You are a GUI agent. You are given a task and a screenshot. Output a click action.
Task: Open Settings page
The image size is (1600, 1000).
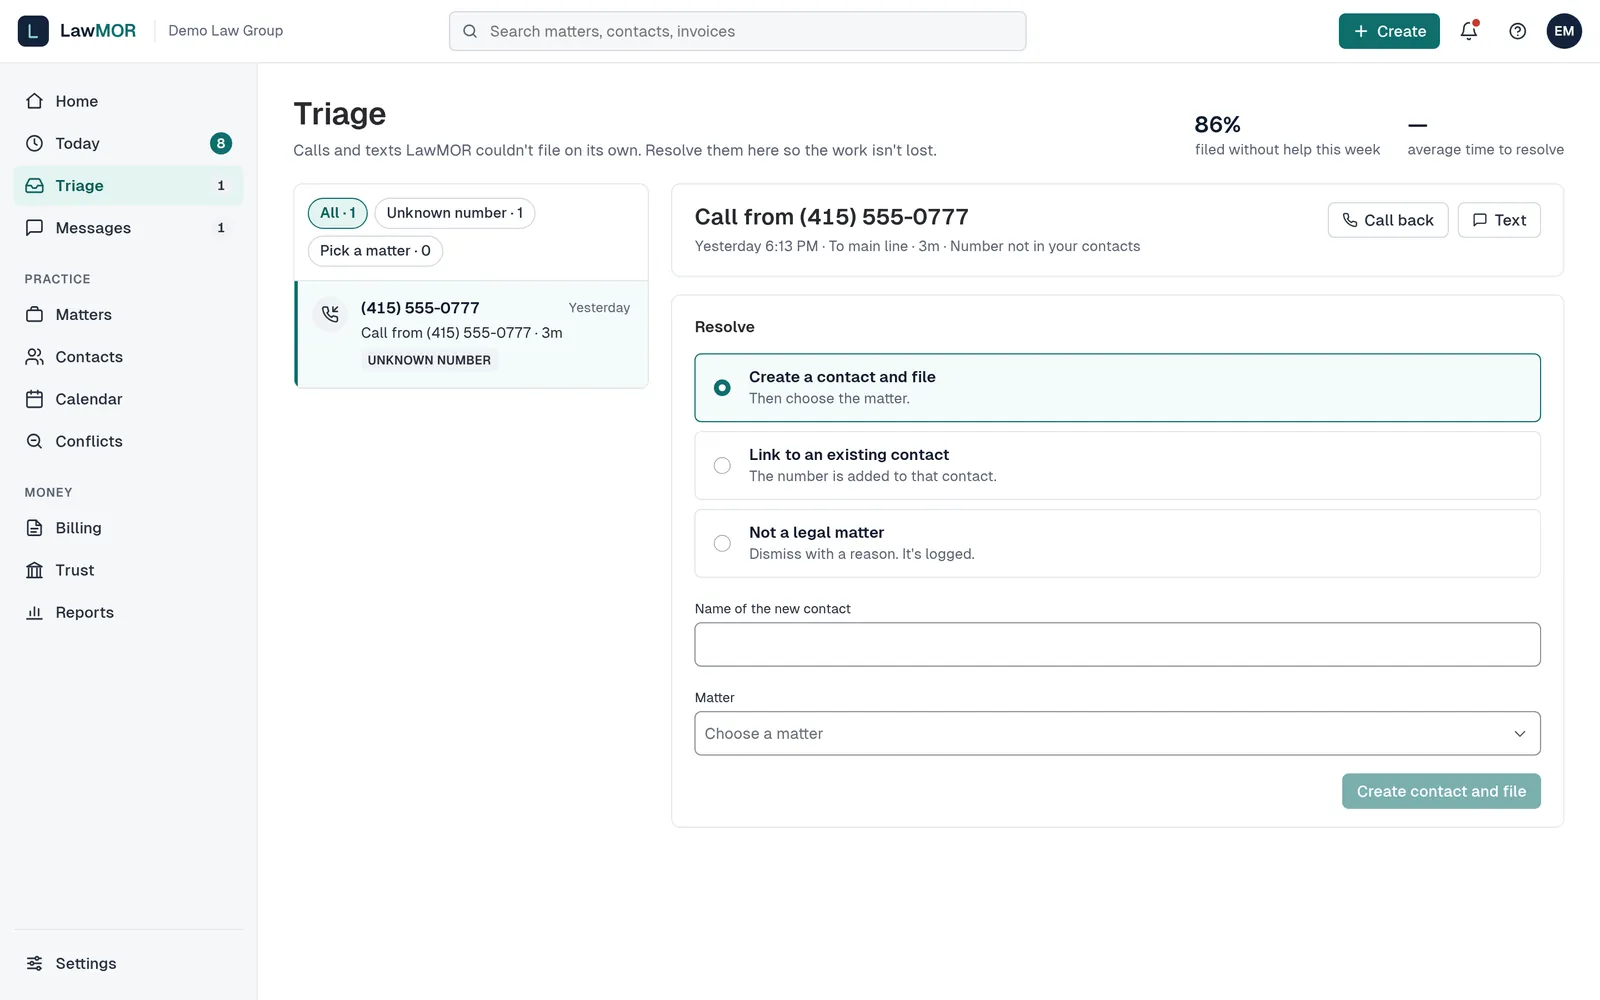pos(128,963)
